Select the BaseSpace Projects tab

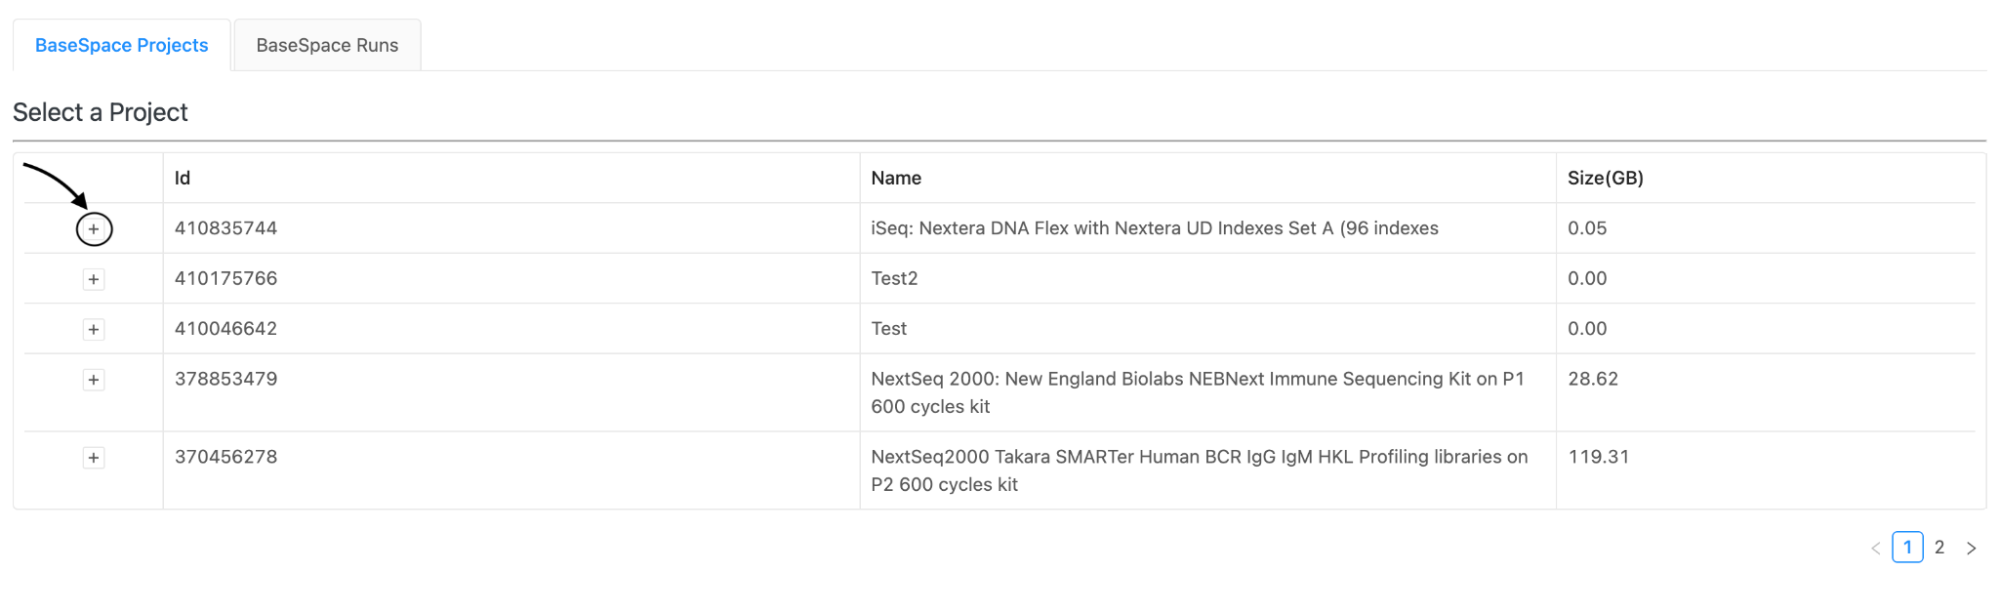tap(122, 45)
